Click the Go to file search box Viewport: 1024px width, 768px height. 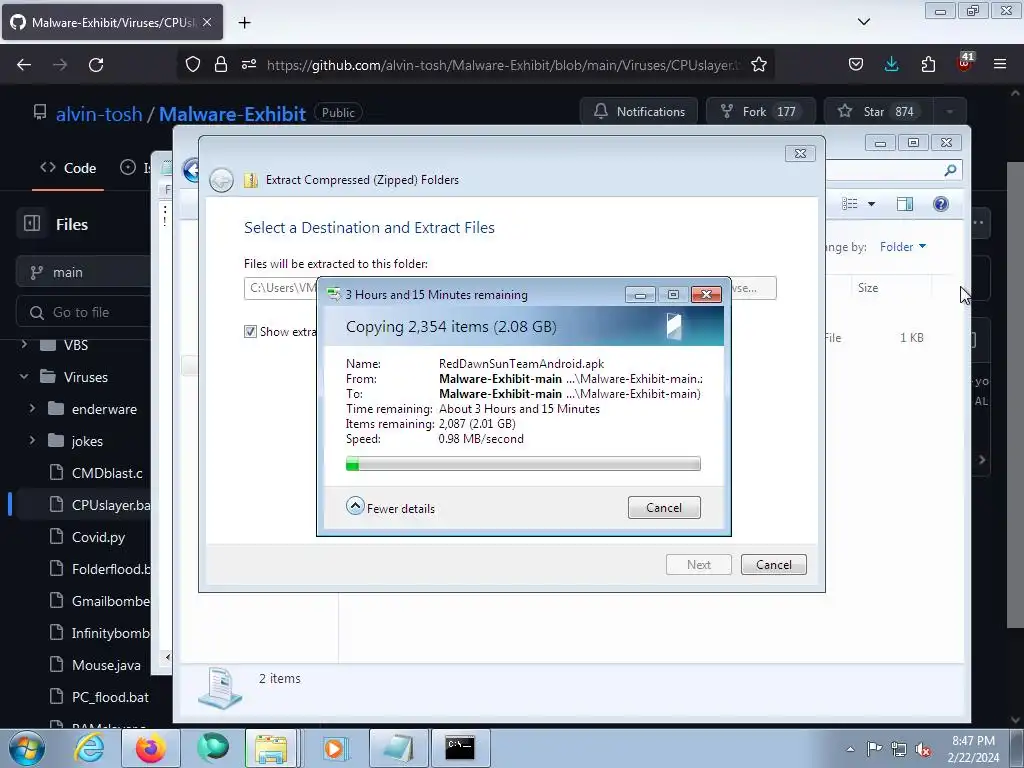(84, 312)
